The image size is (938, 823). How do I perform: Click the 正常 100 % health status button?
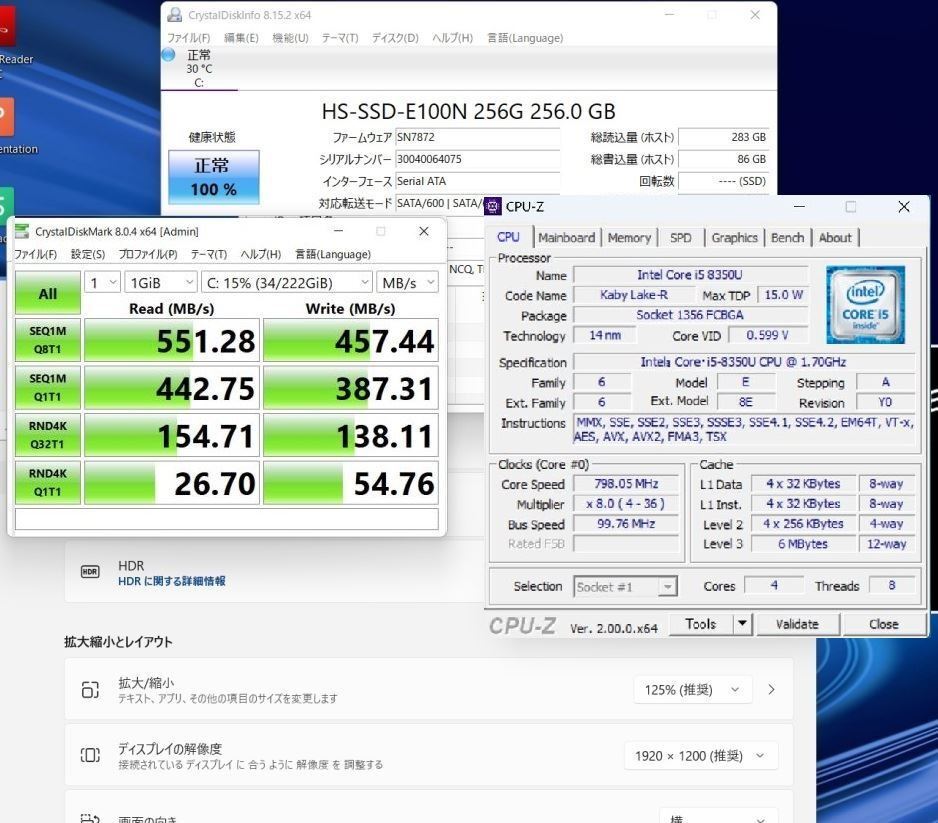pyautogui.click(x=214, y=177)
